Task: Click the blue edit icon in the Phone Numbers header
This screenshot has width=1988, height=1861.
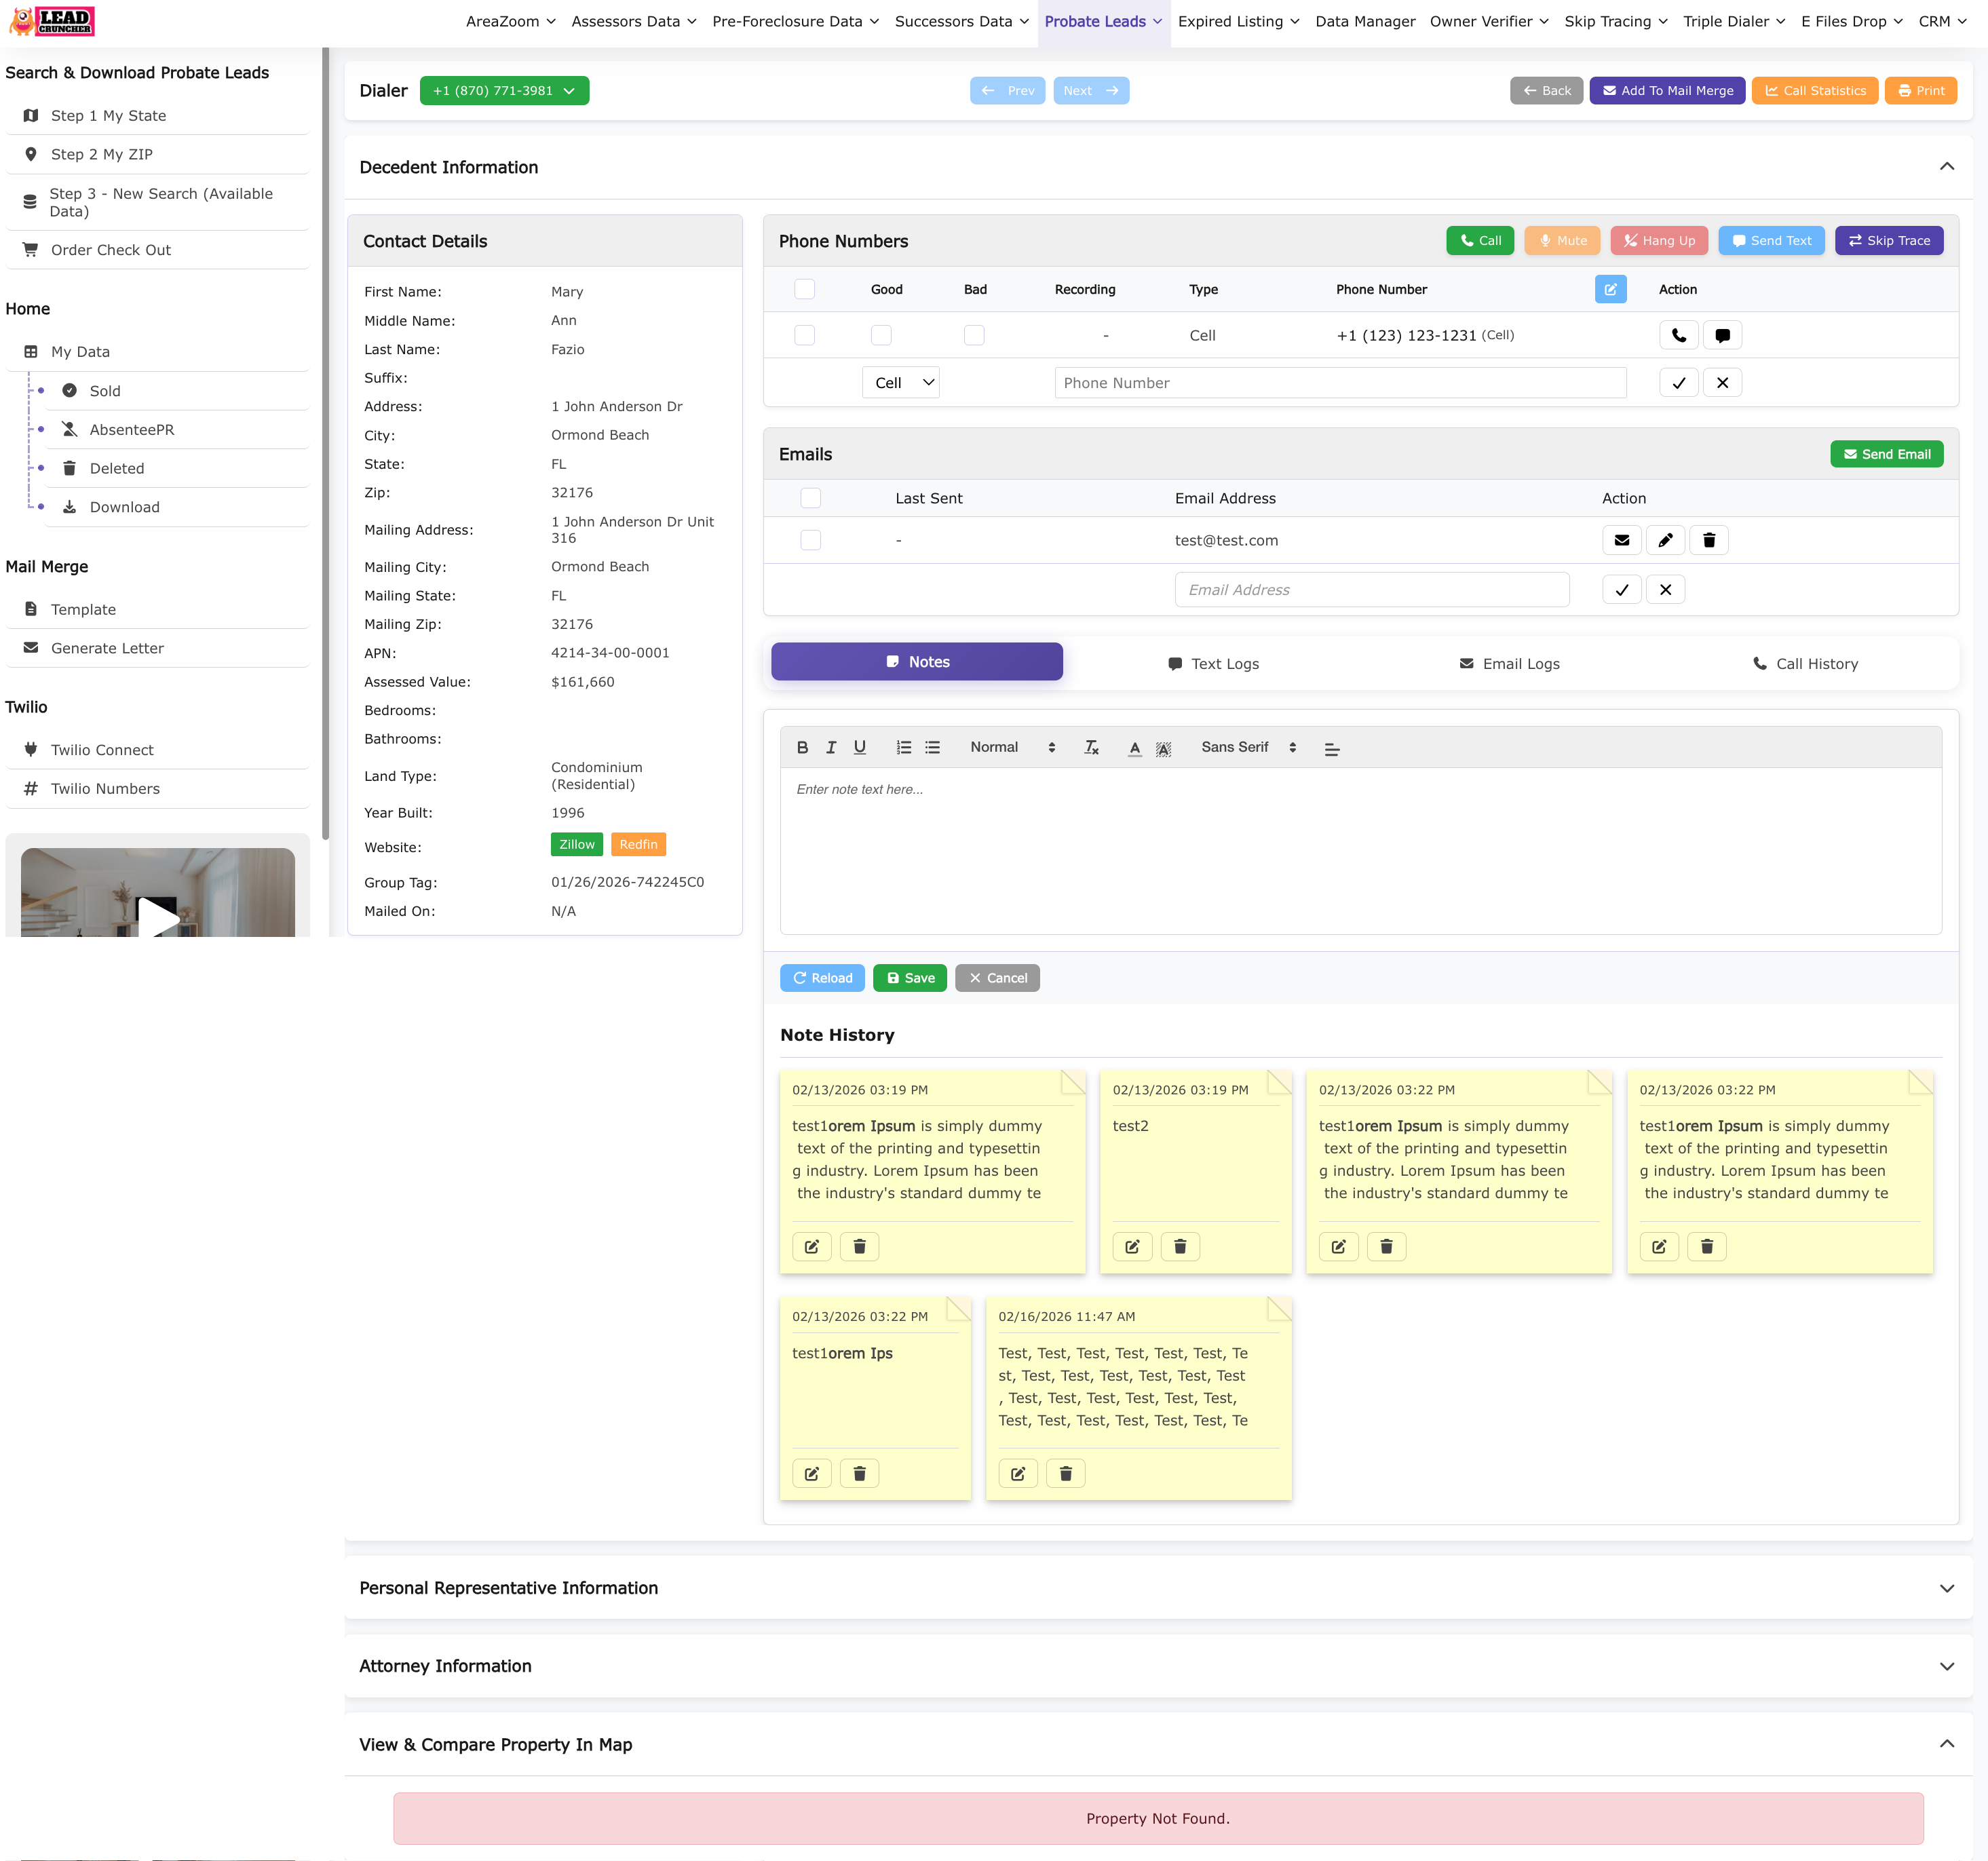Action: (1610, 289)
